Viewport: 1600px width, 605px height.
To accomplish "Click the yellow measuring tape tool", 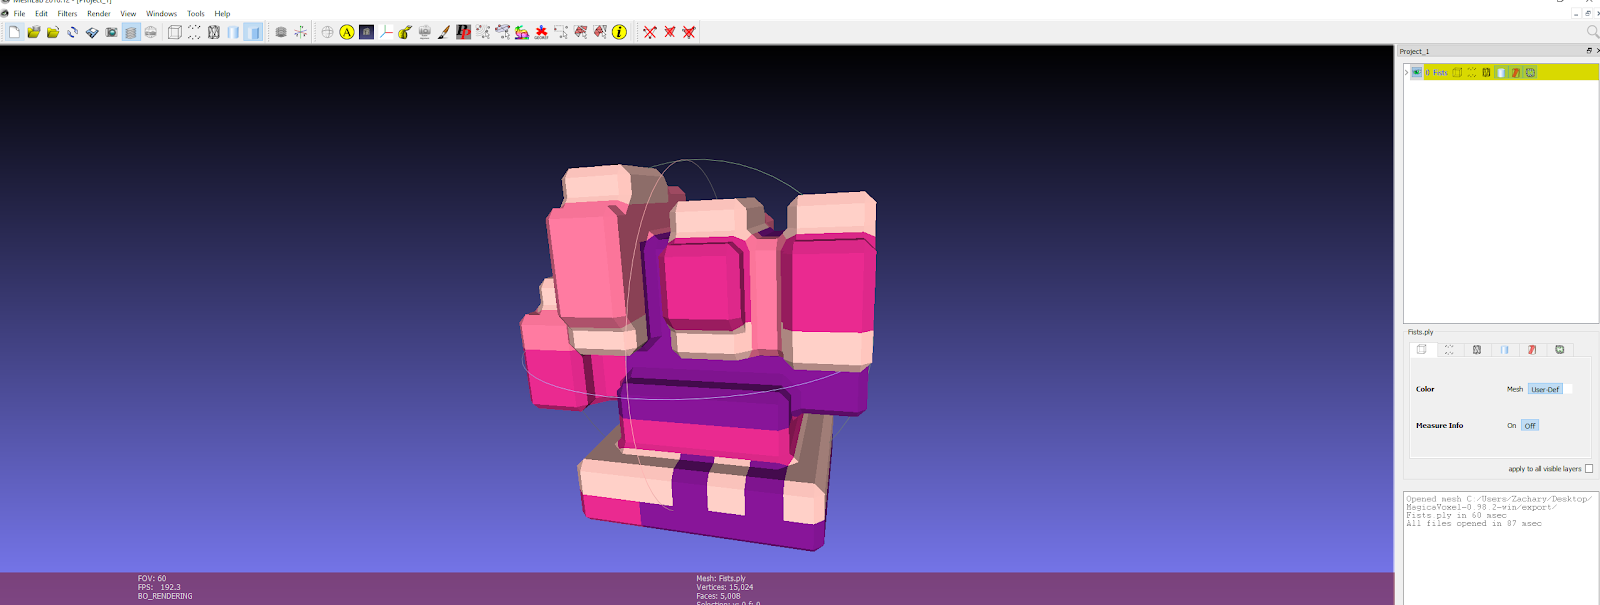I will (x=405, y=32).
